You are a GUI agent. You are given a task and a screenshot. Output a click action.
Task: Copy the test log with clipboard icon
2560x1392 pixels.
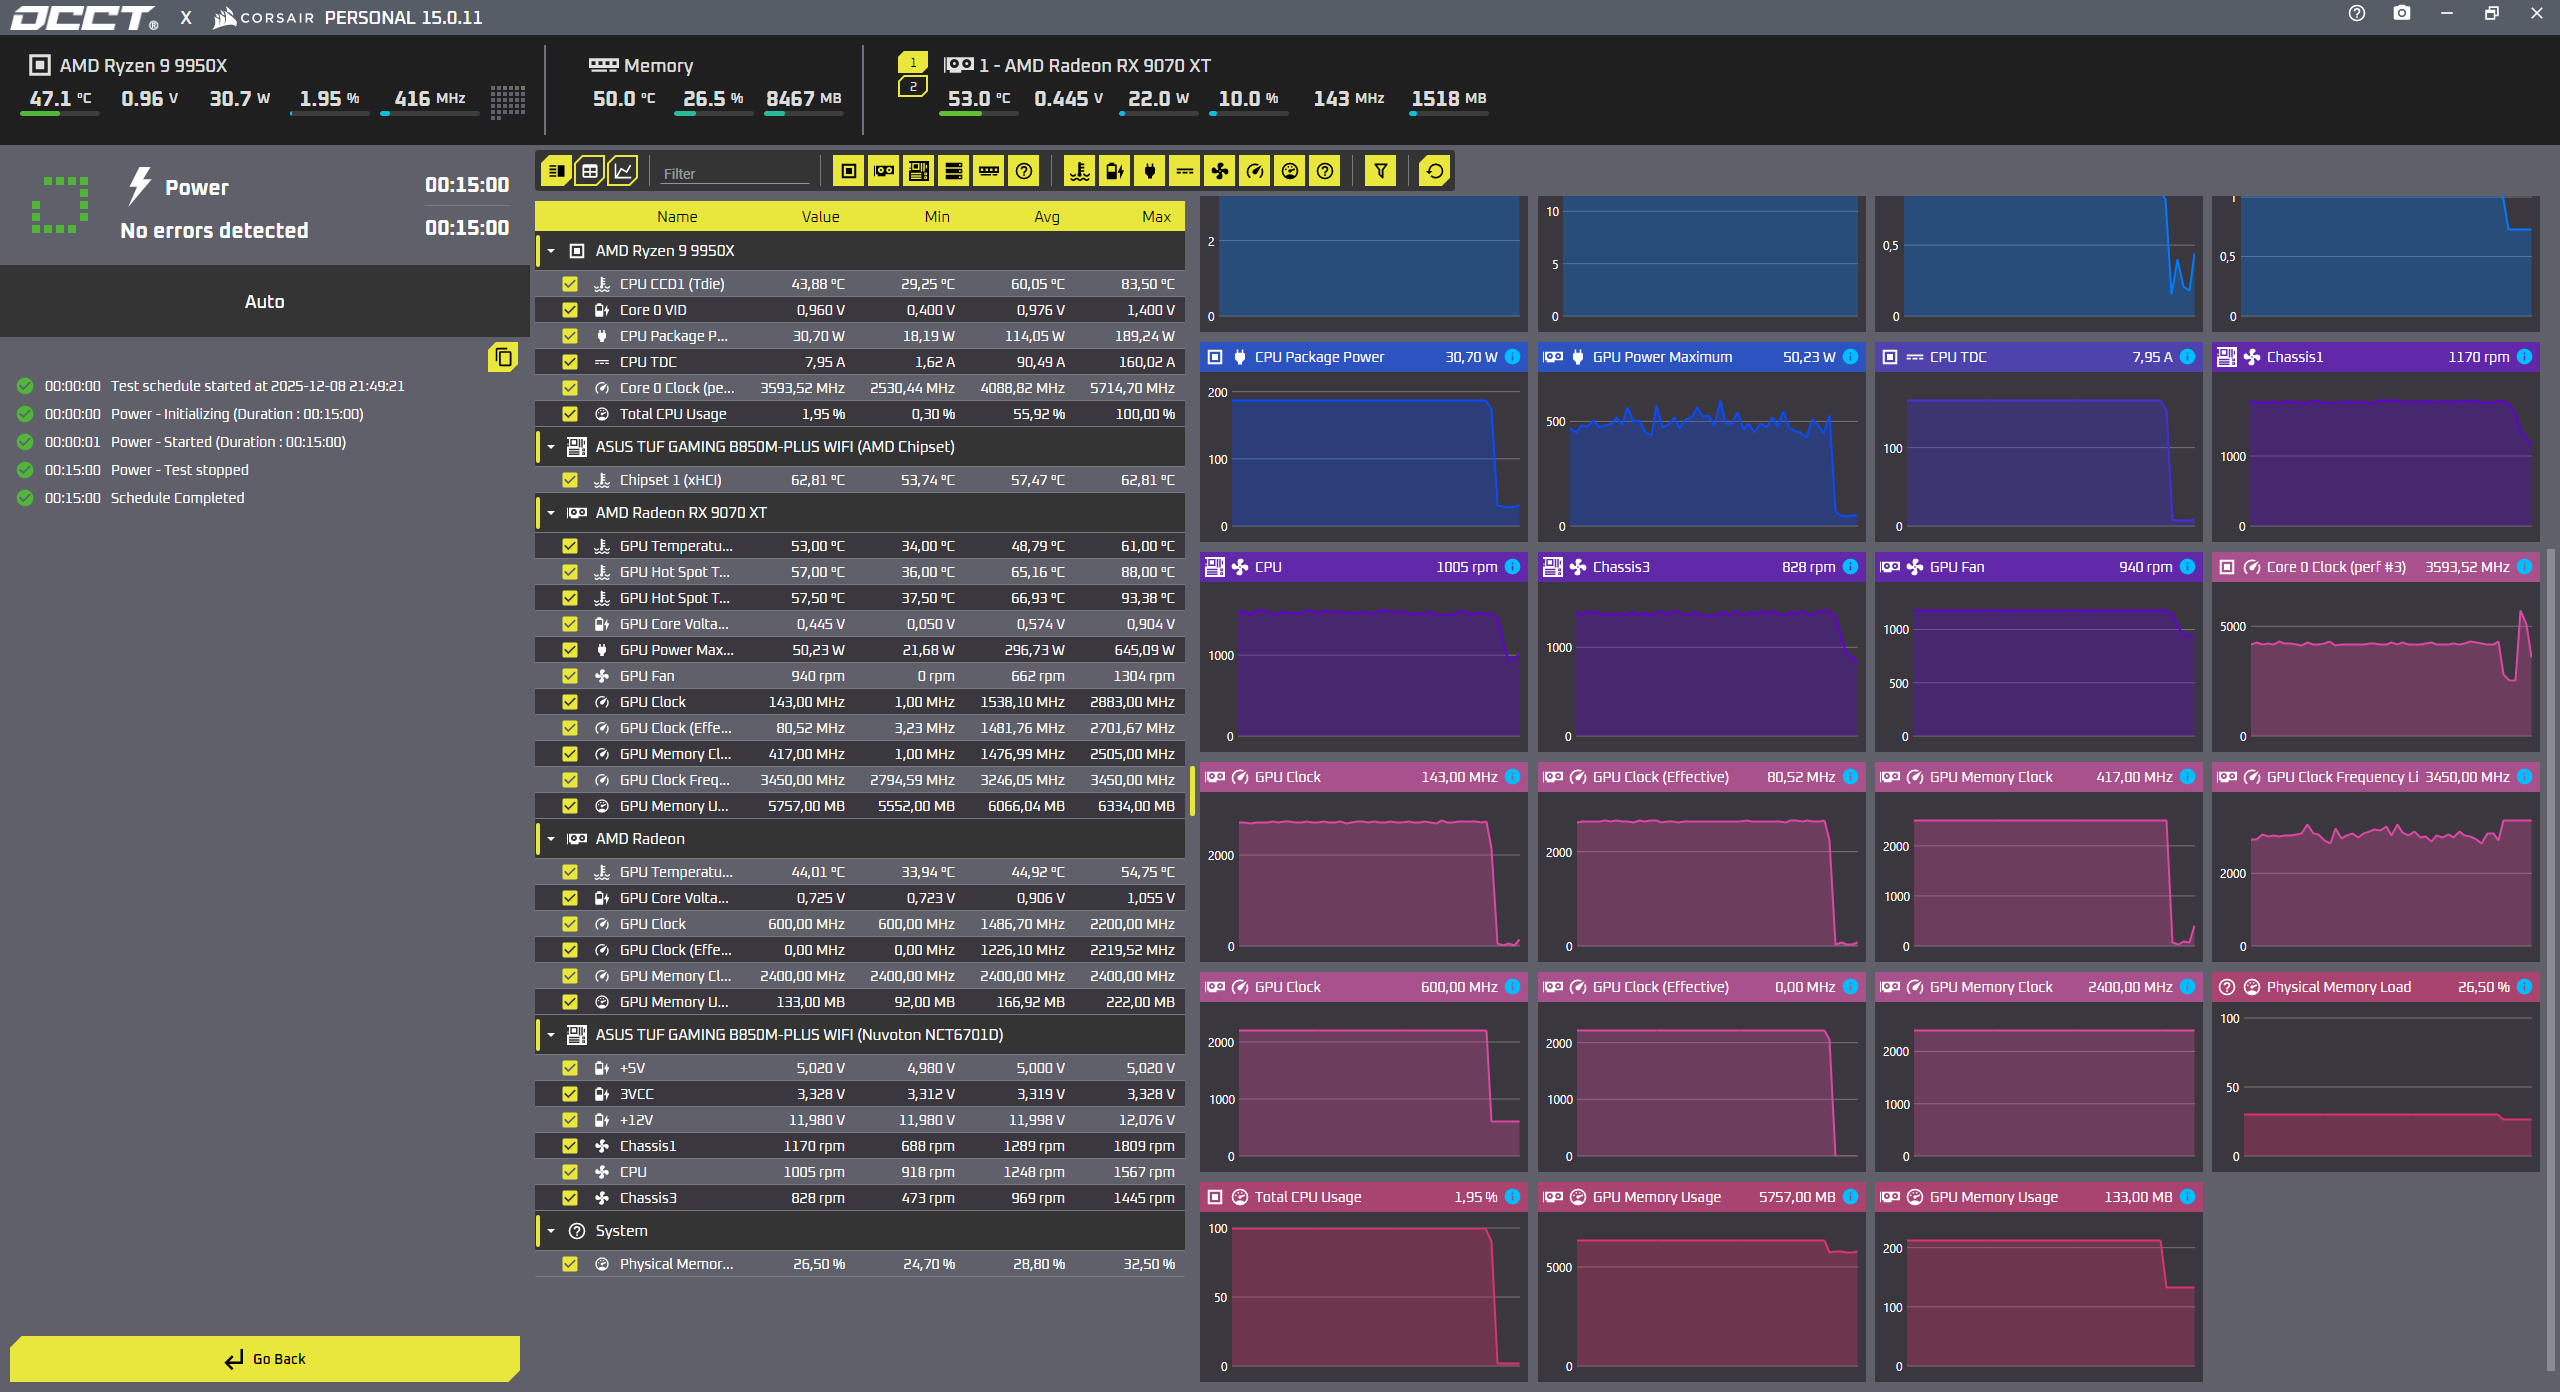coord(503,357)
